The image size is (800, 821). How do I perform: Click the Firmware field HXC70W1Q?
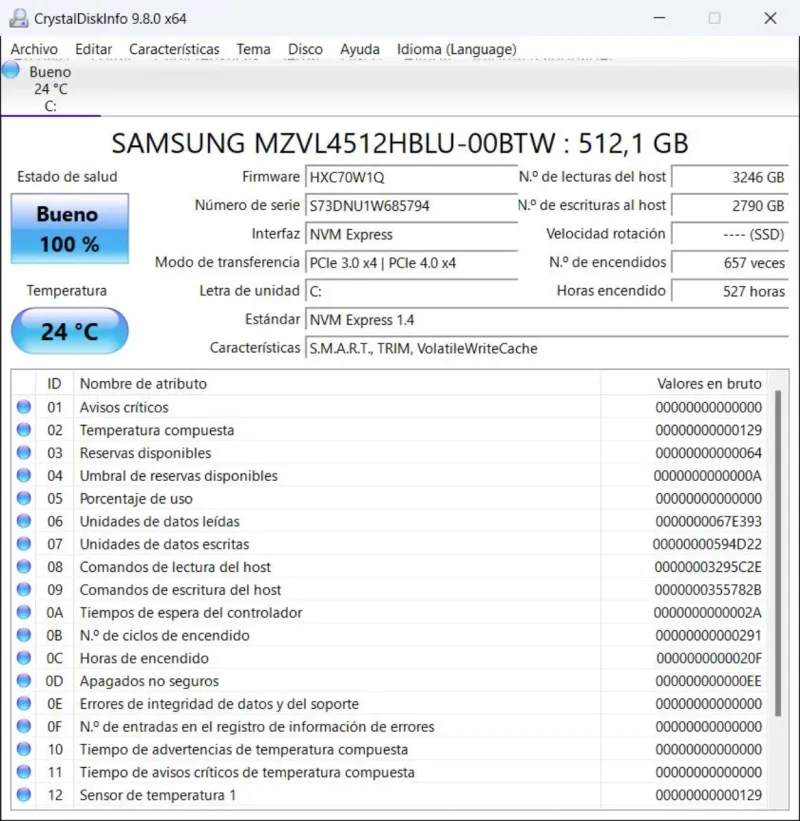tap(412, 177)
